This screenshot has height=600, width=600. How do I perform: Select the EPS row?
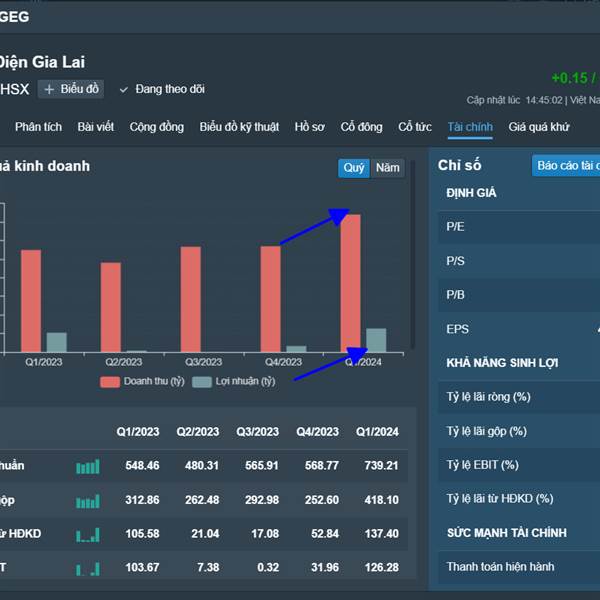[x=519, y=329]
